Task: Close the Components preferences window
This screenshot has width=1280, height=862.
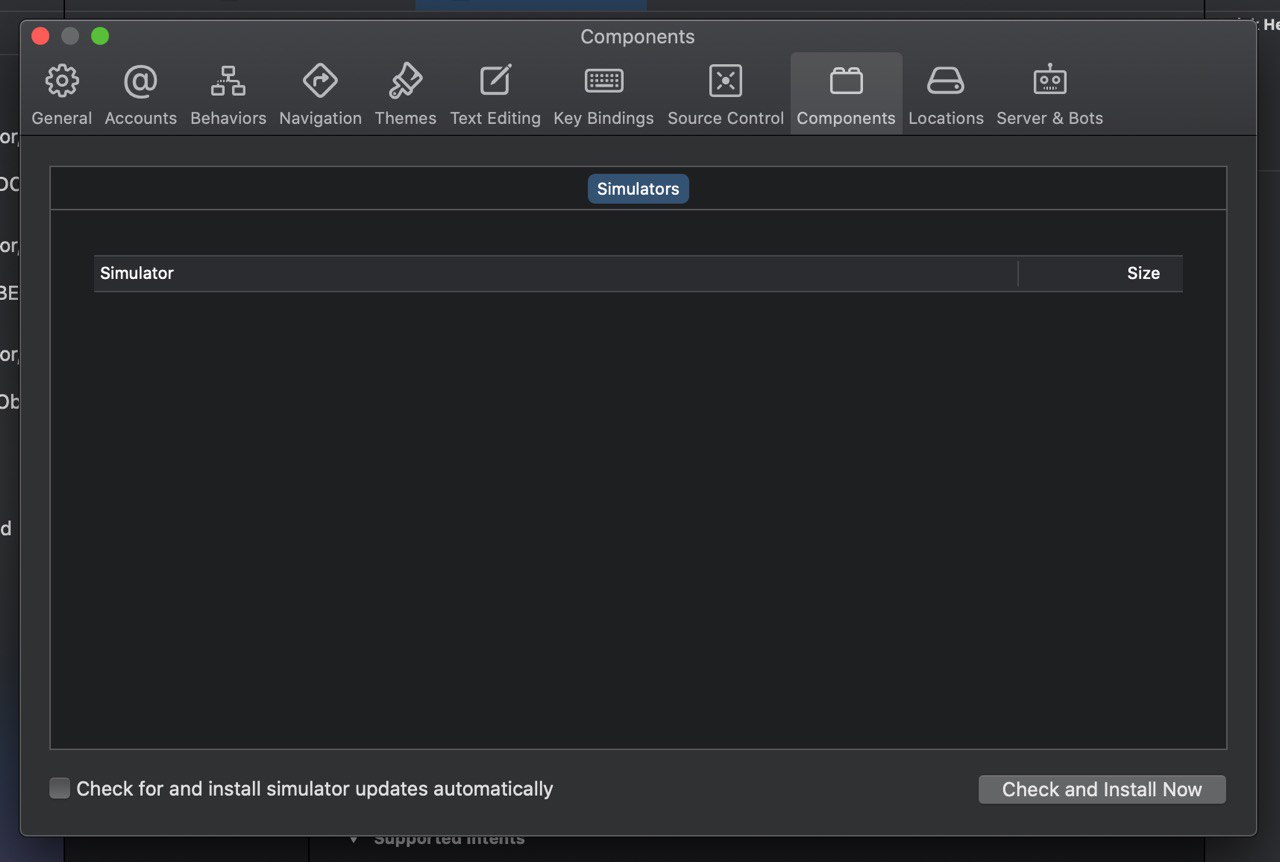Action: click(41, 37)
